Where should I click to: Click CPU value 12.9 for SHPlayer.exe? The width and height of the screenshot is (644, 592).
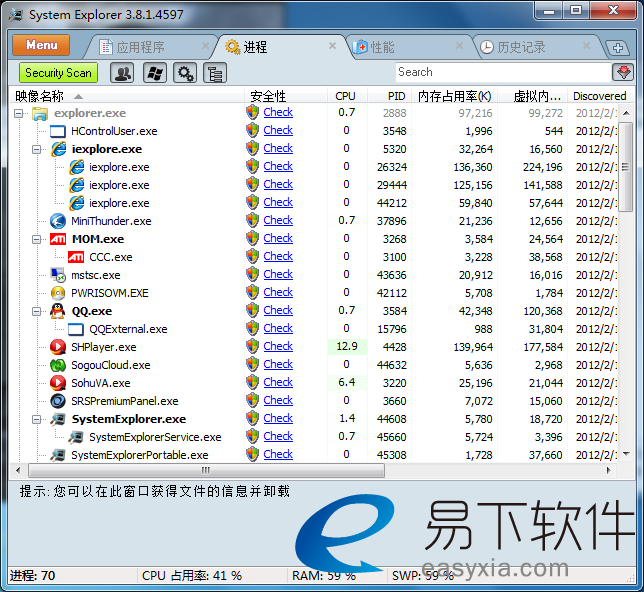tap(347, 346)
